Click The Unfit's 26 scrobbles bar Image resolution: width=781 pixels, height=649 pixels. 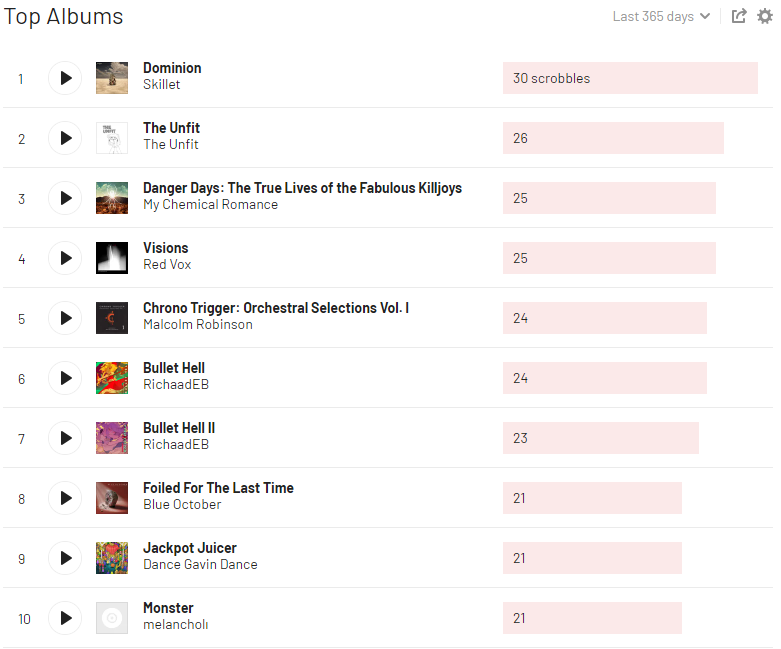point(613,138)
